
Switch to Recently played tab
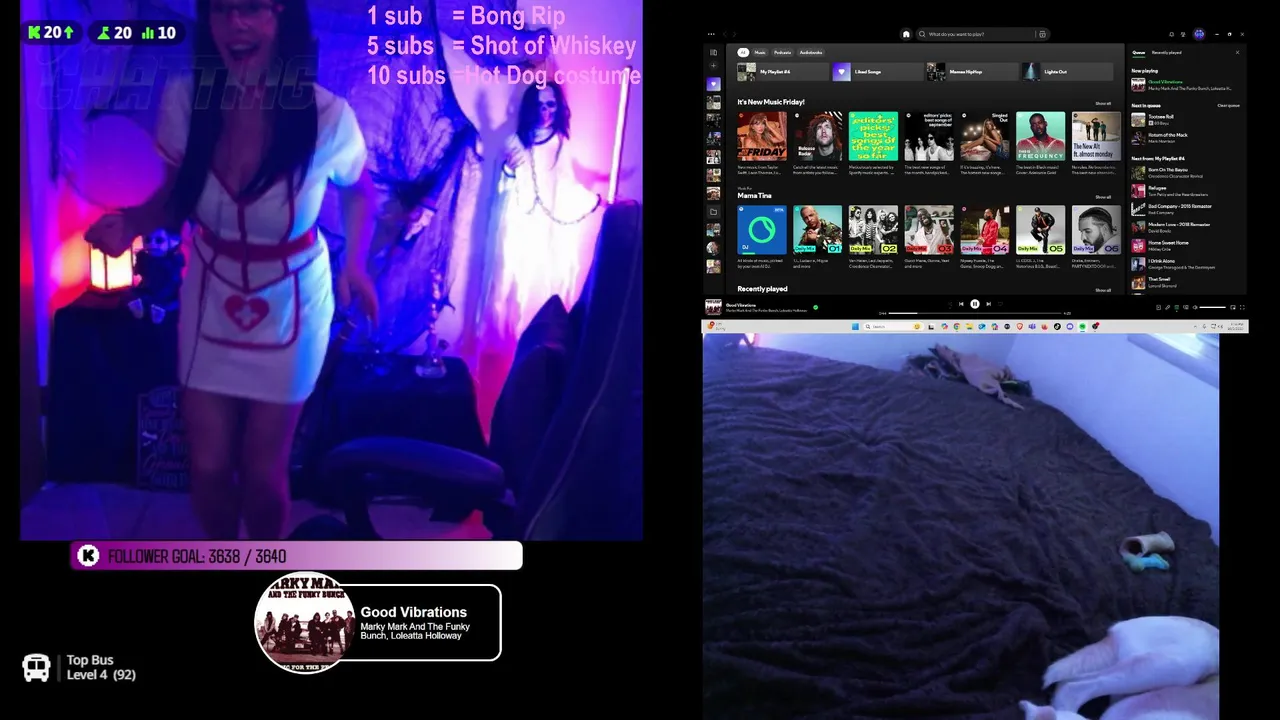(x=1166, y=52)
